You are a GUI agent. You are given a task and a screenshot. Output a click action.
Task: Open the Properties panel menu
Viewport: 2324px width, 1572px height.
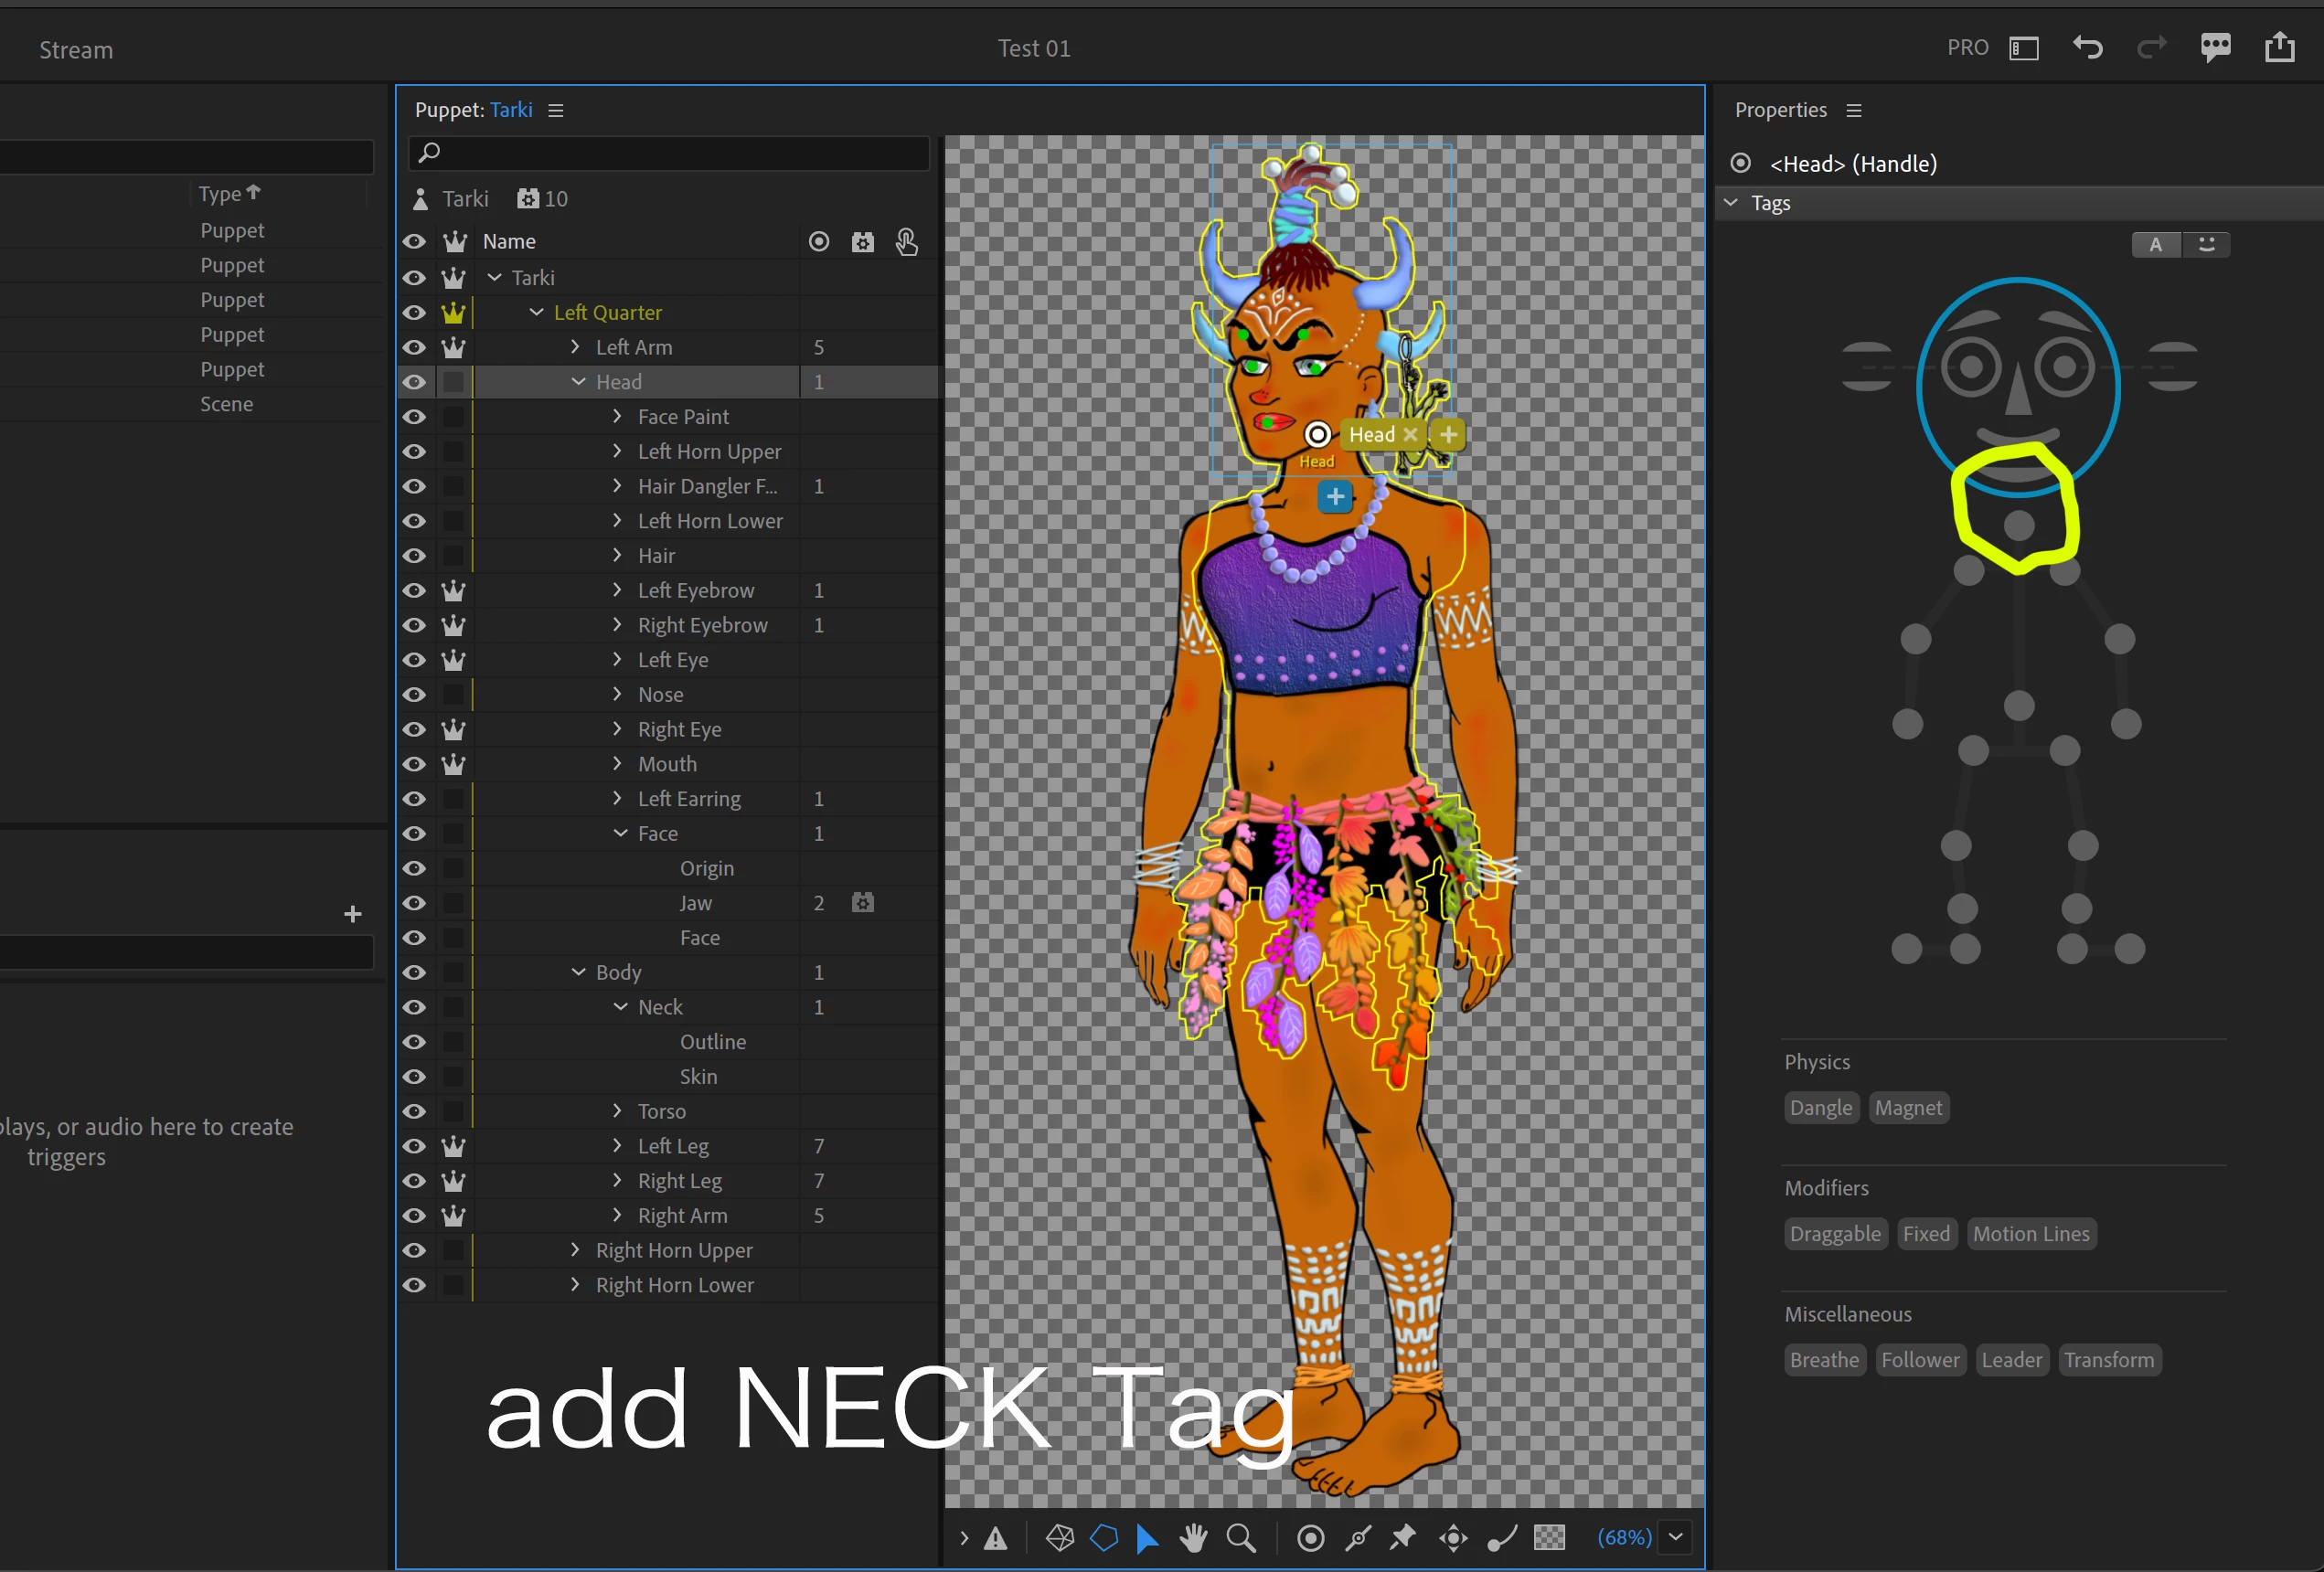[x=1853, y=111]
